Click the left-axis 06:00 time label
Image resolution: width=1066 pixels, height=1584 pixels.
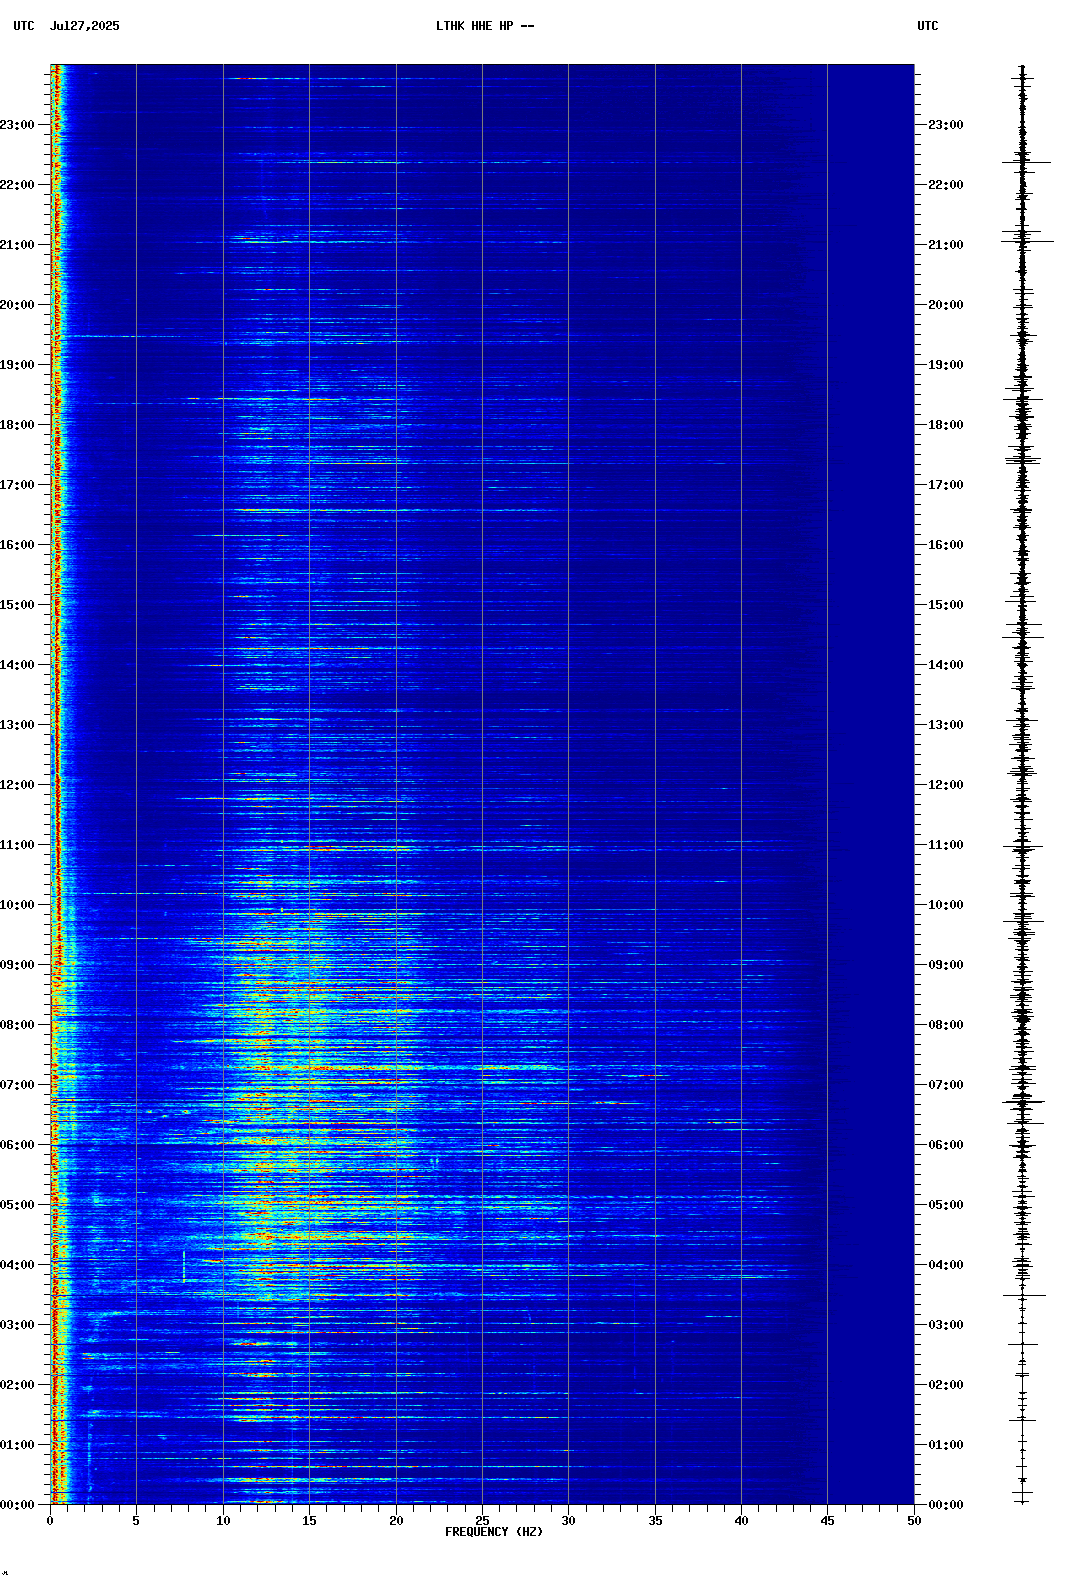click(x=17, y=1145)
